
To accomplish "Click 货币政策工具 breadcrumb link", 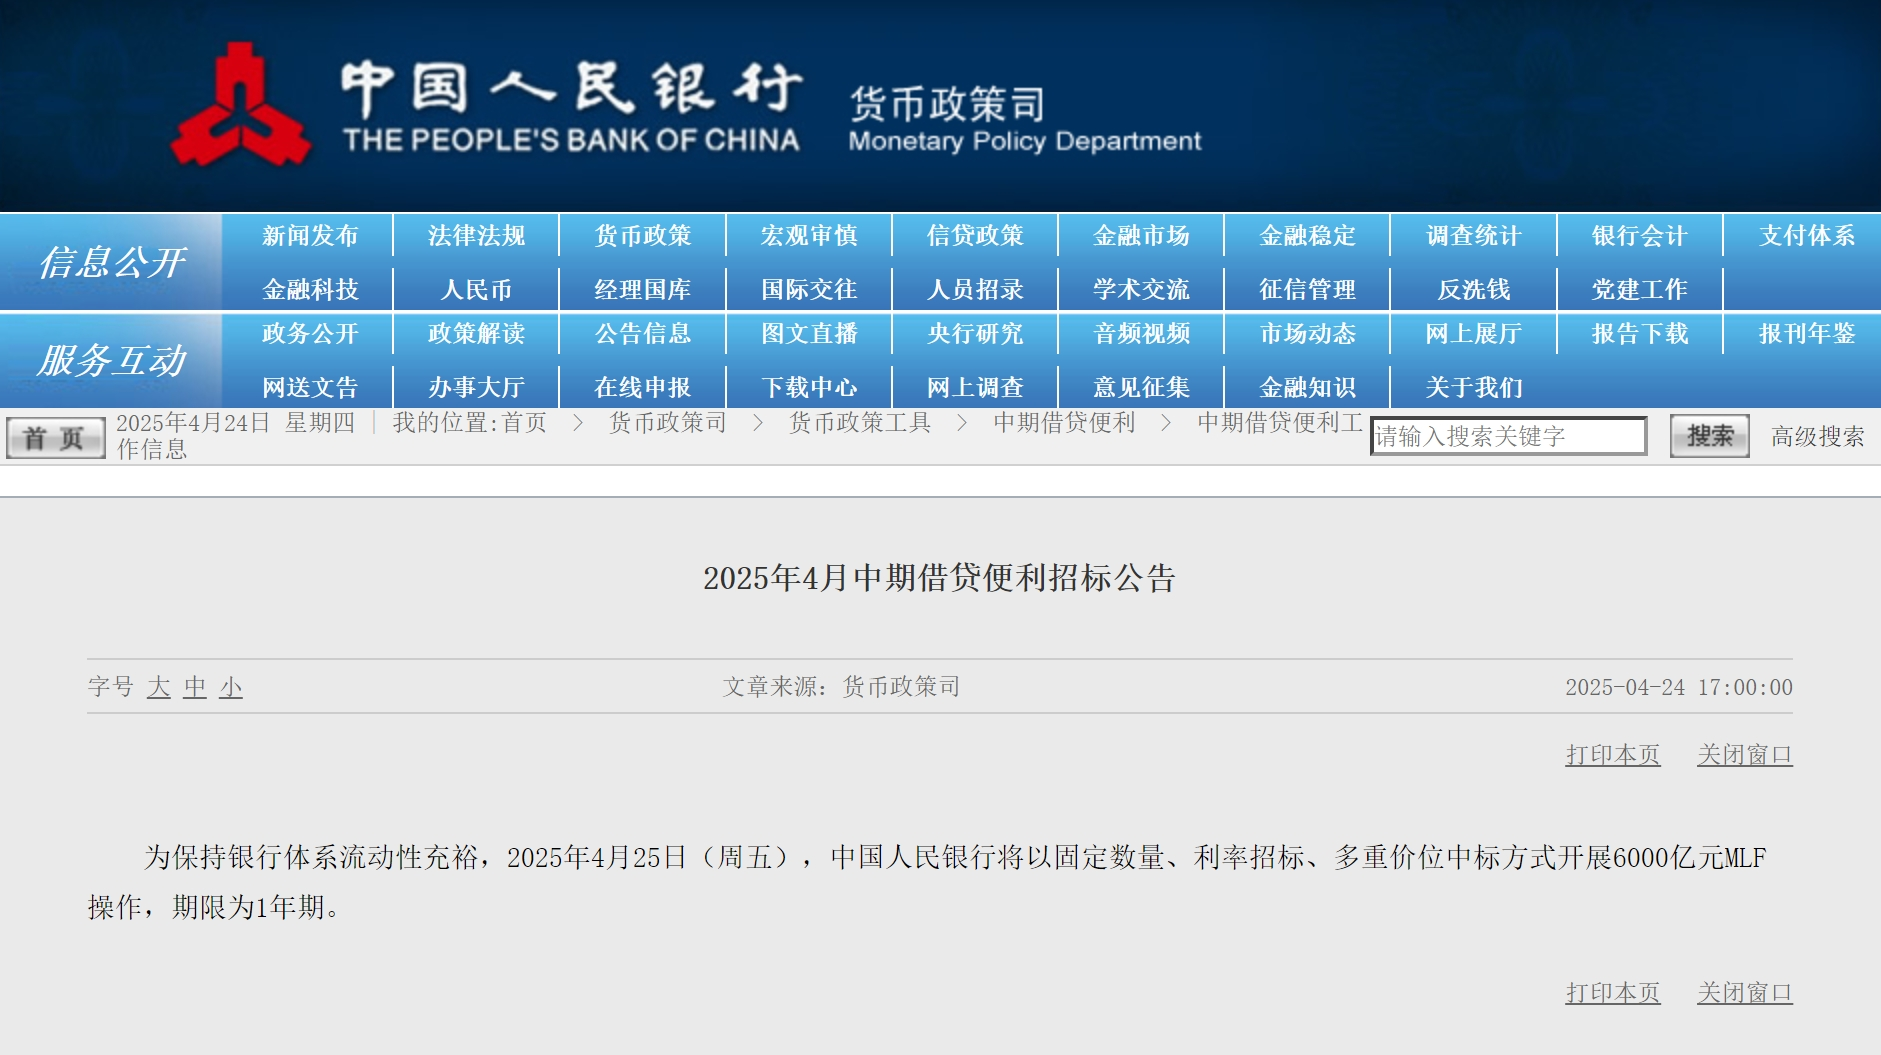I will click(x=859, y=423).
